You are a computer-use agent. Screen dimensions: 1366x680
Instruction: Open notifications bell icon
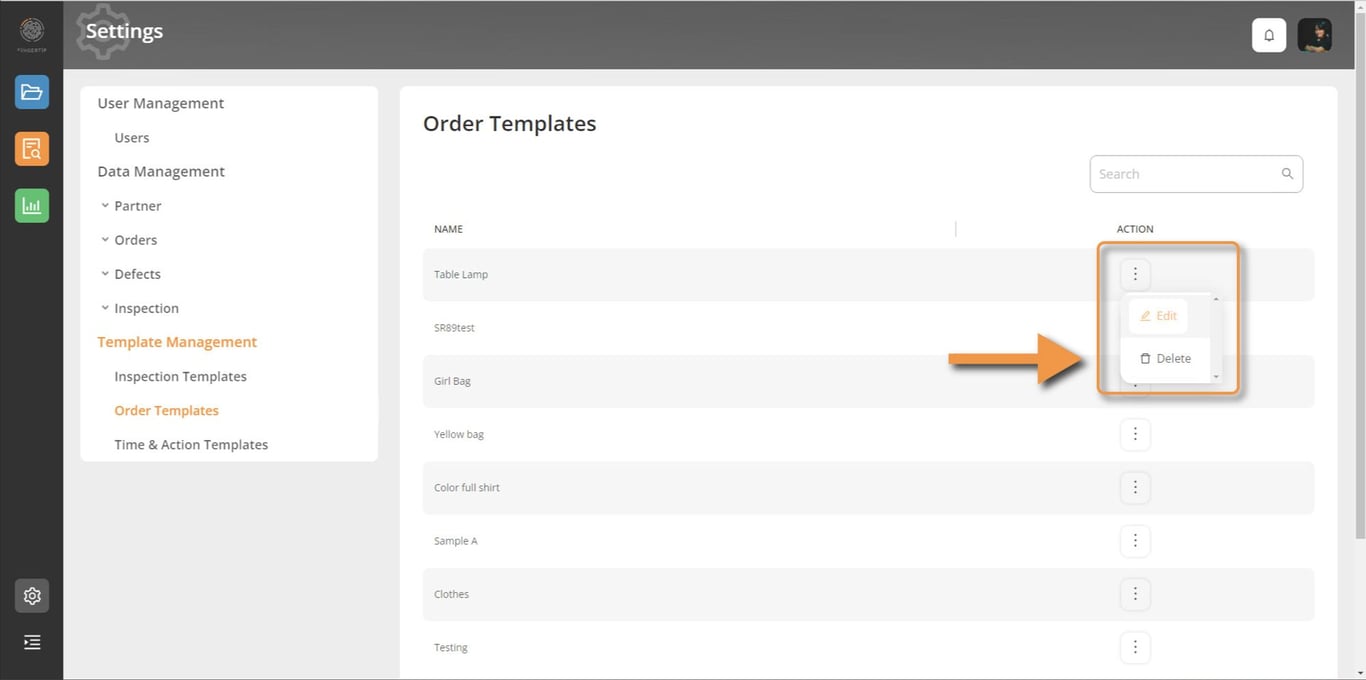1269,35
